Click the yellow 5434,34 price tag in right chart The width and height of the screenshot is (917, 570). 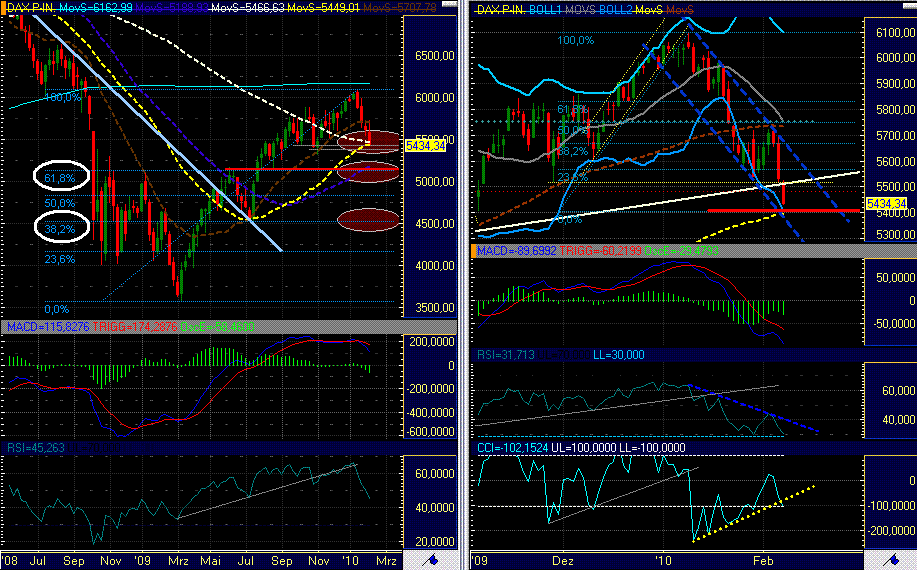pos(887,203)
